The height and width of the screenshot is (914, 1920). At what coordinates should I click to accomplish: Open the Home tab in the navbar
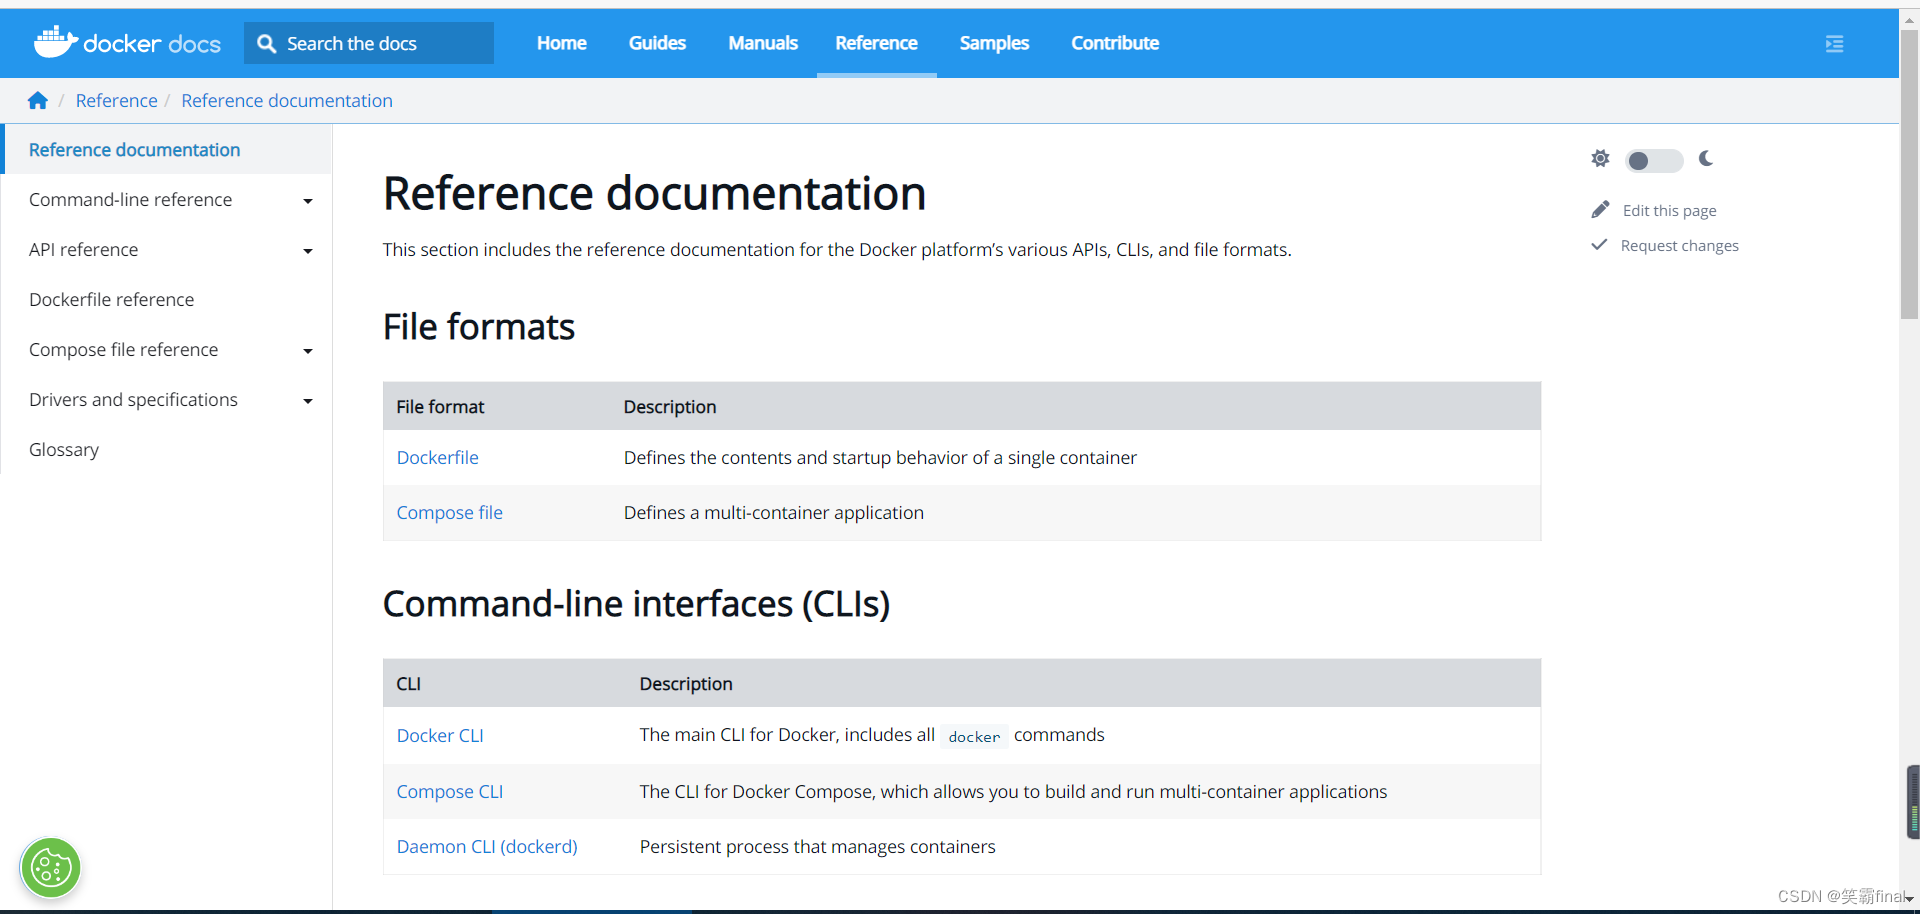(x=561, y=43)
